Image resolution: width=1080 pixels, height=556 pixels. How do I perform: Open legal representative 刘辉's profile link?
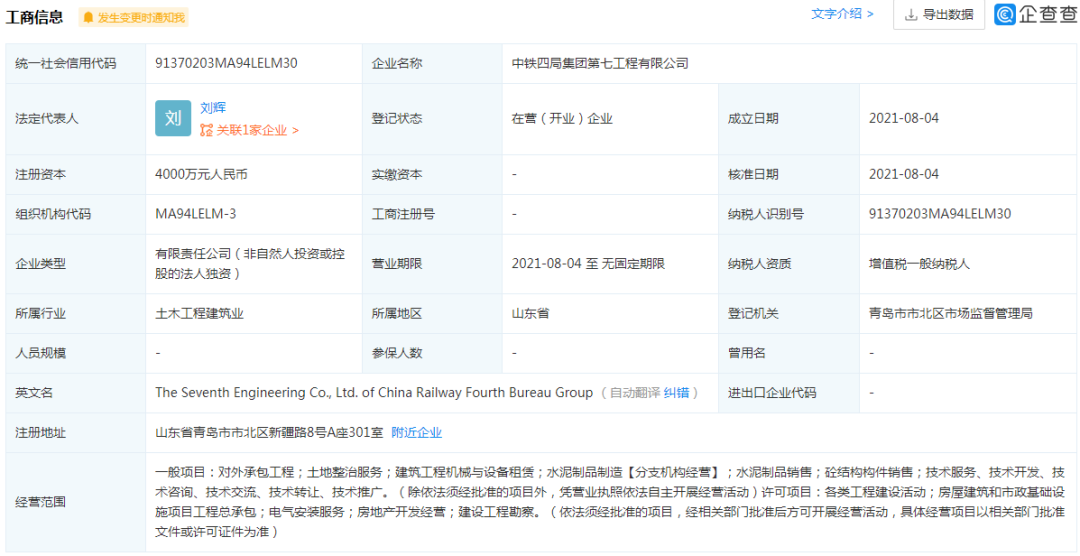tap(213, 107)
